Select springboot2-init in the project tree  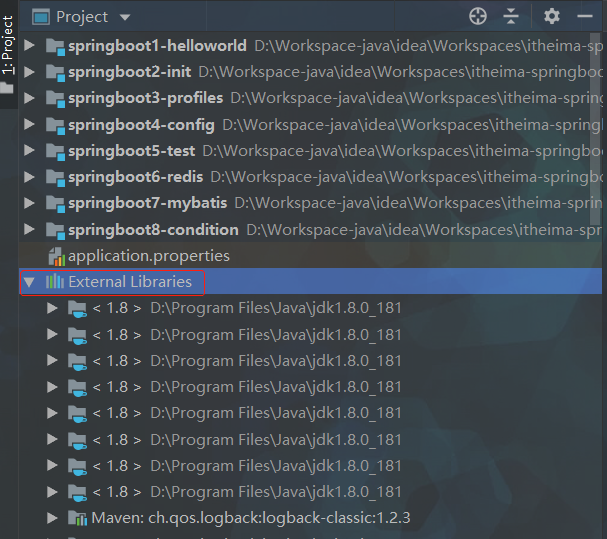[129, 72]
